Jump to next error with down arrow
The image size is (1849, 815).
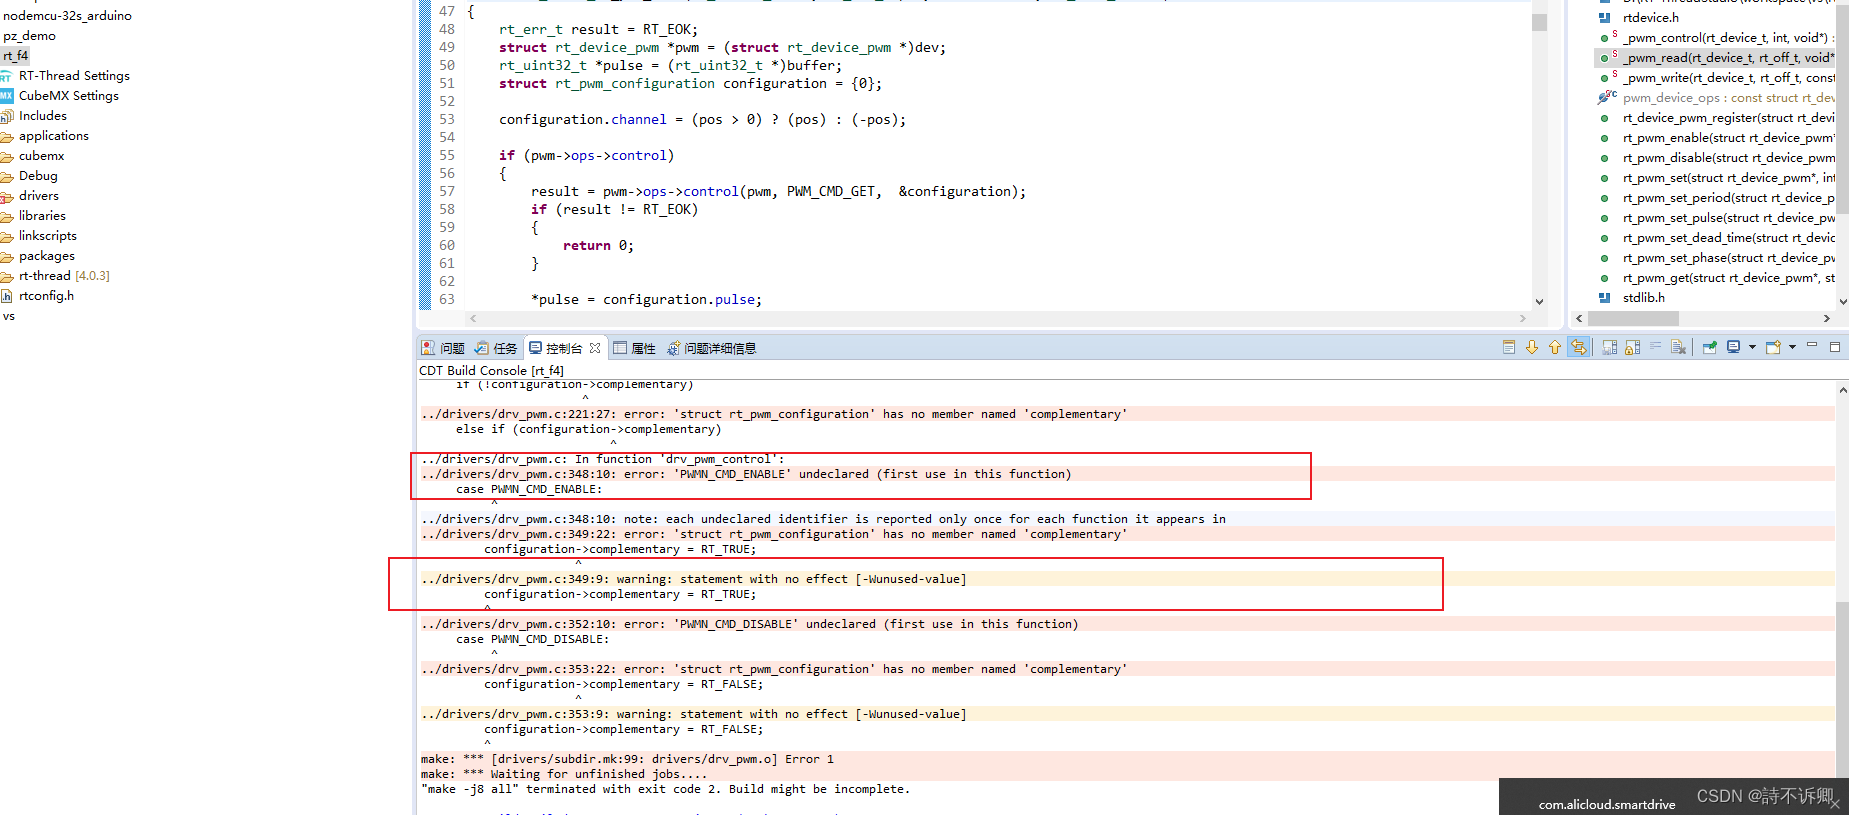coord(1532,347)
